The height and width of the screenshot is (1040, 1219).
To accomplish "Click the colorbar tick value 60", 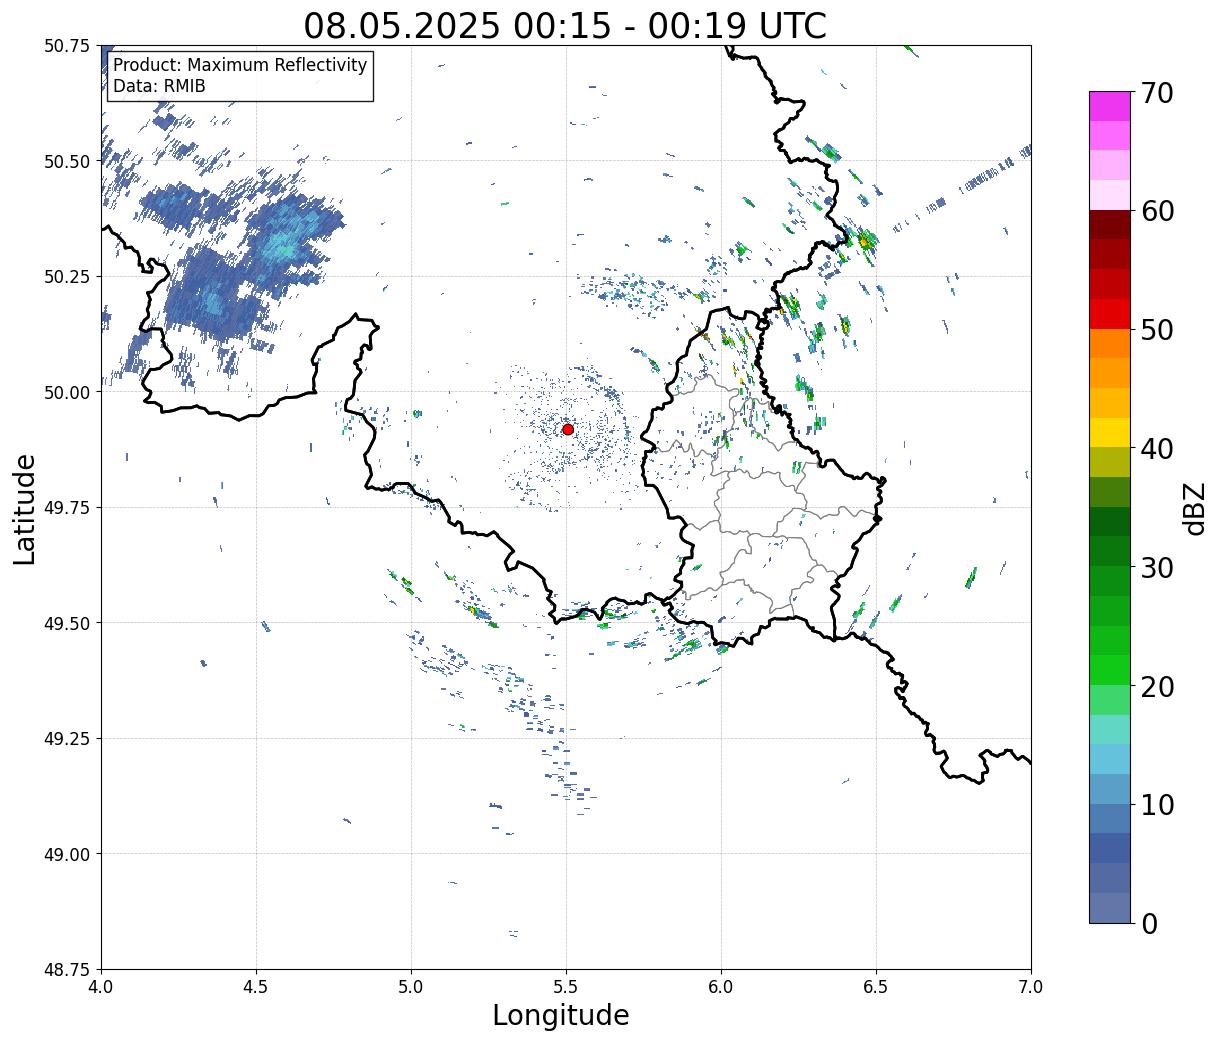I will [1156, 211].
